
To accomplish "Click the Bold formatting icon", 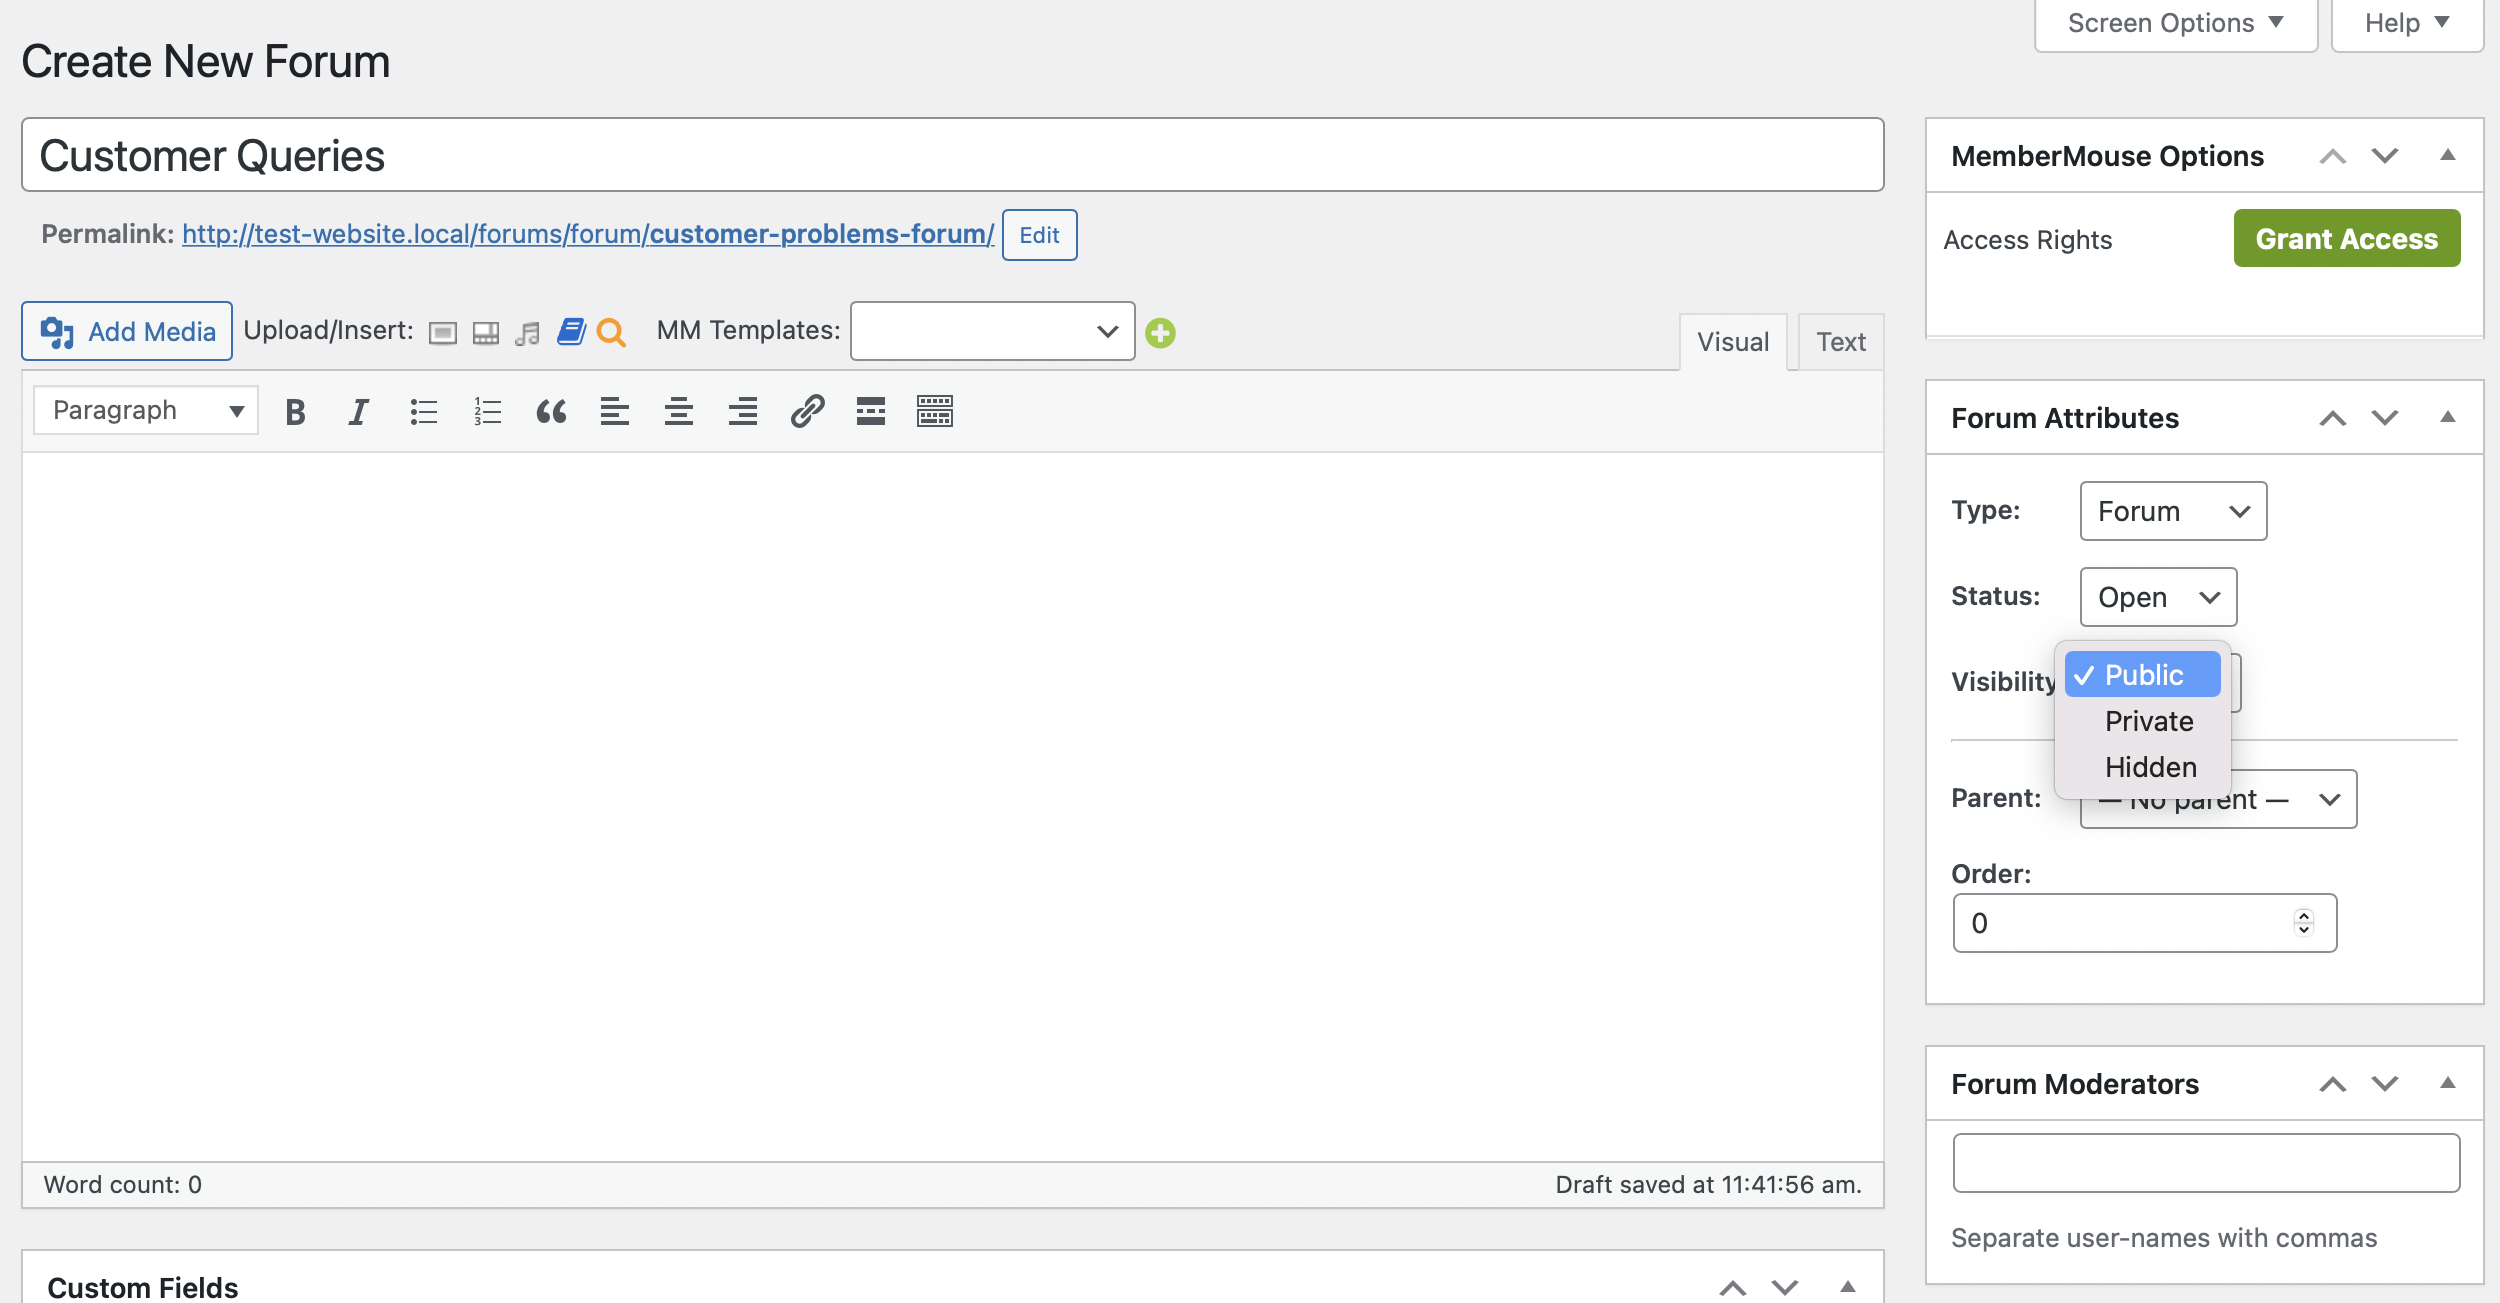I will click(x=293, y=410).
